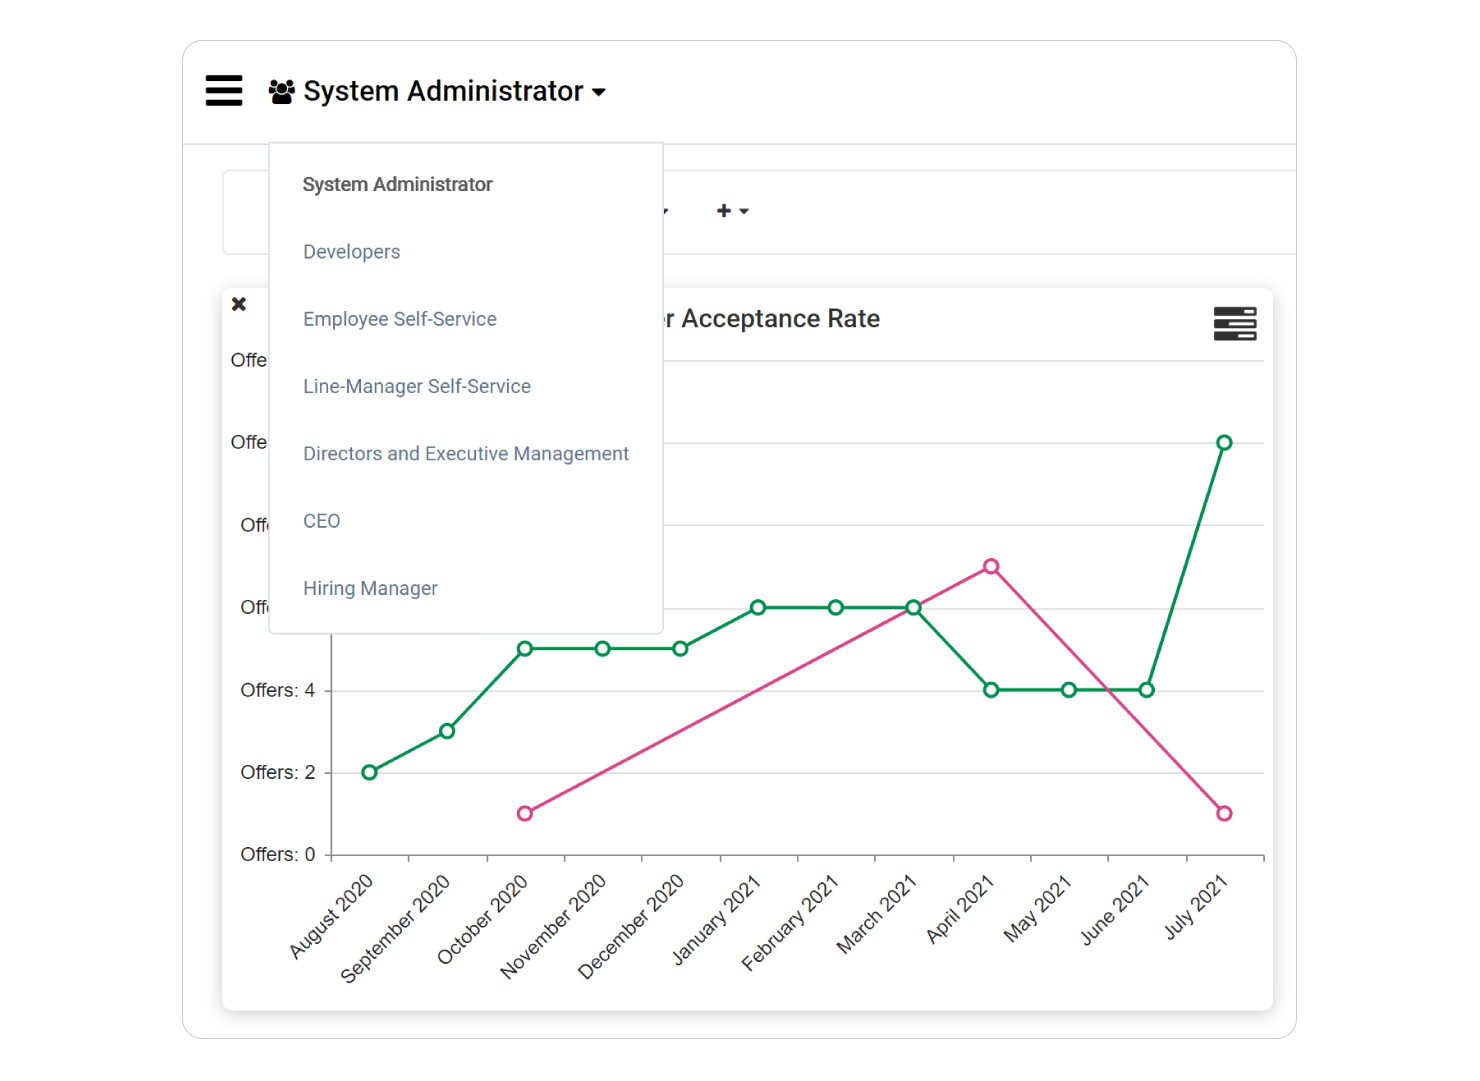
Task: Click the green data point for June 2021
Action: click(x=1147, y=690)
